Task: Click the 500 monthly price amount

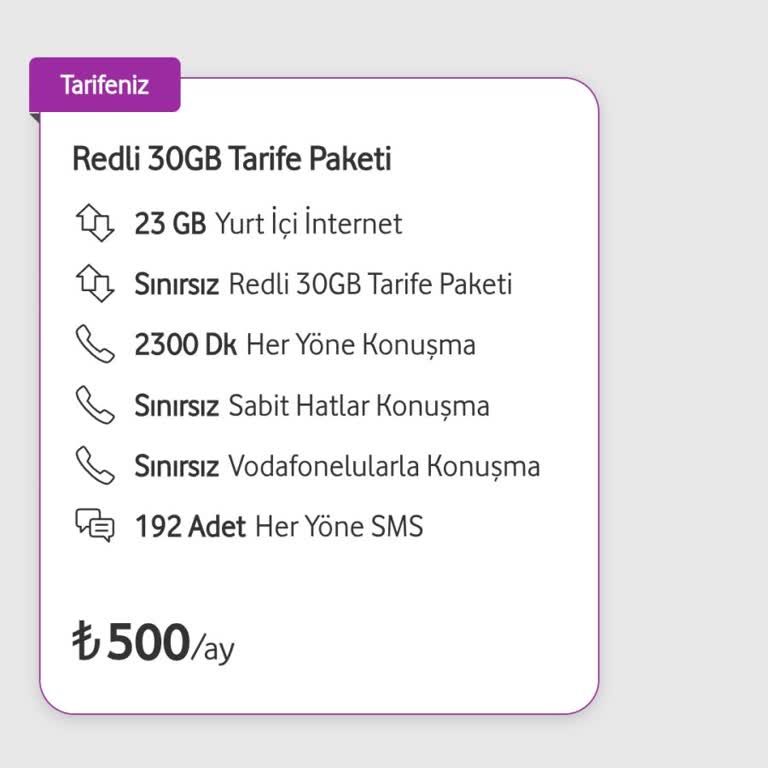Action: (x=148, y=641)
